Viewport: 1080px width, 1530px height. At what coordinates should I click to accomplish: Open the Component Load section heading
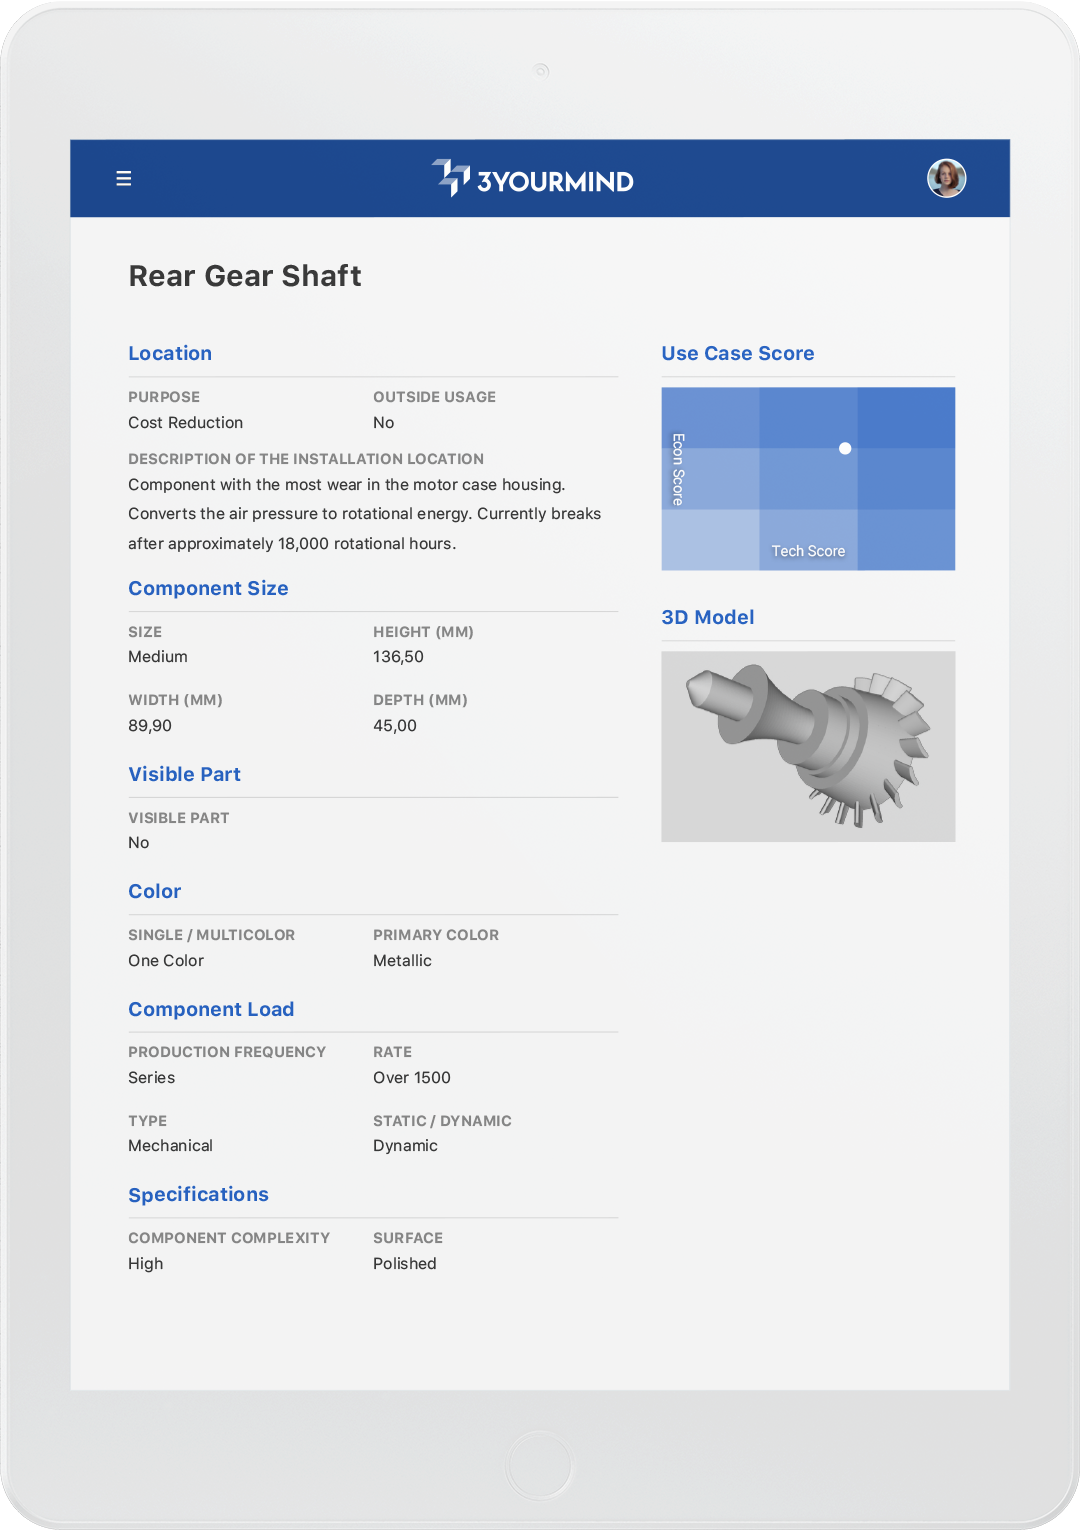click(211, 1009)
